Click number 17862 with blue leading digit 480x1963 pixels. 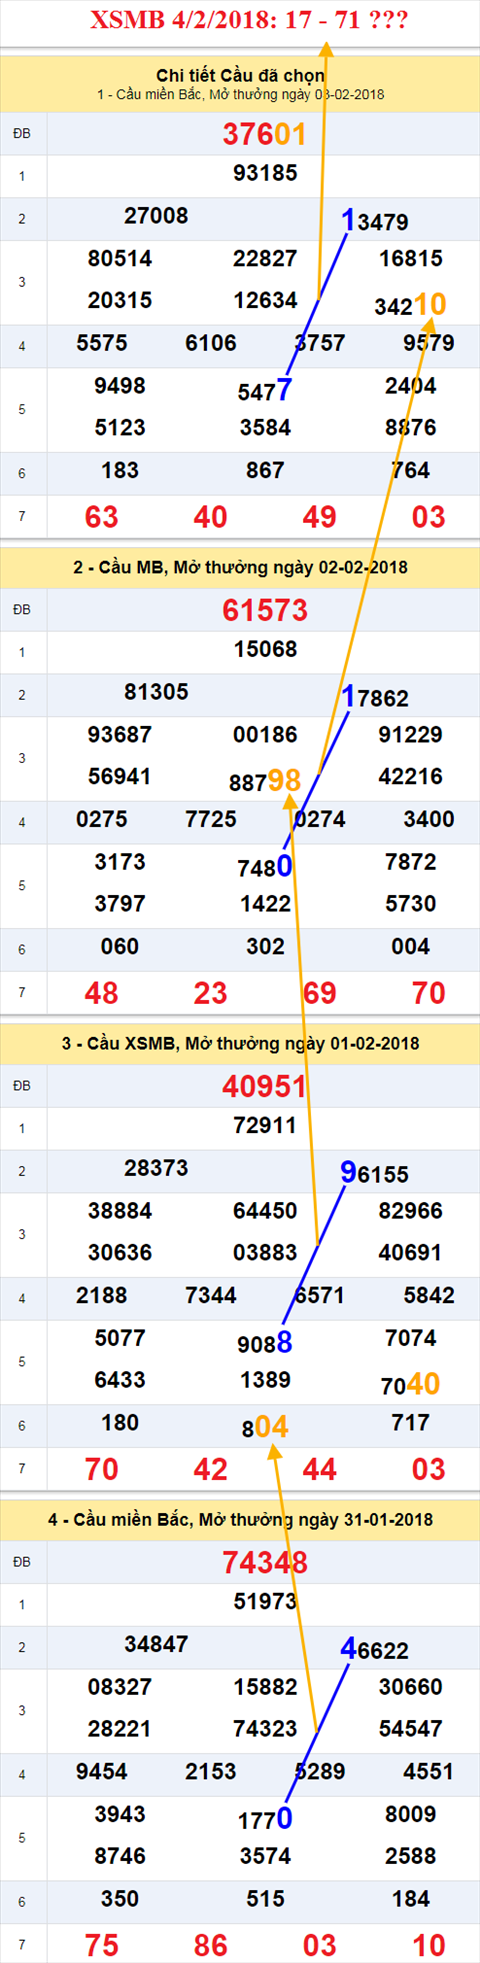coord(375,697)
